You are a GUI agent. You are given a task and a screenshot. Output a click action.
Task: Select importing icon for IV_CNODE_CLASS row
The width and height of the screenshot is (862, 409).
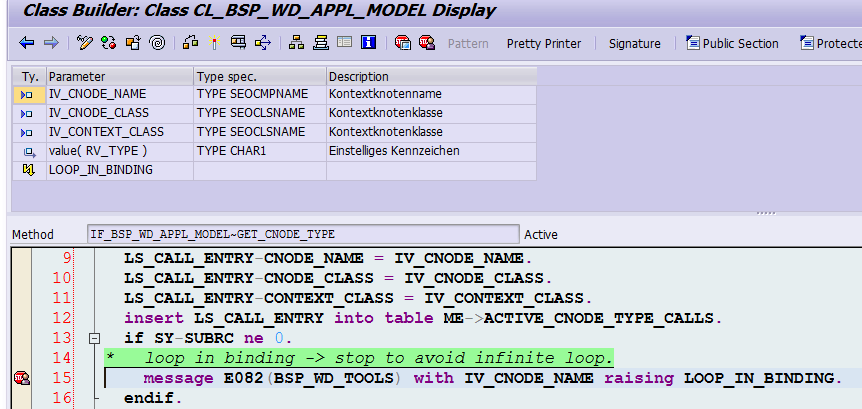tap(26, 114)
